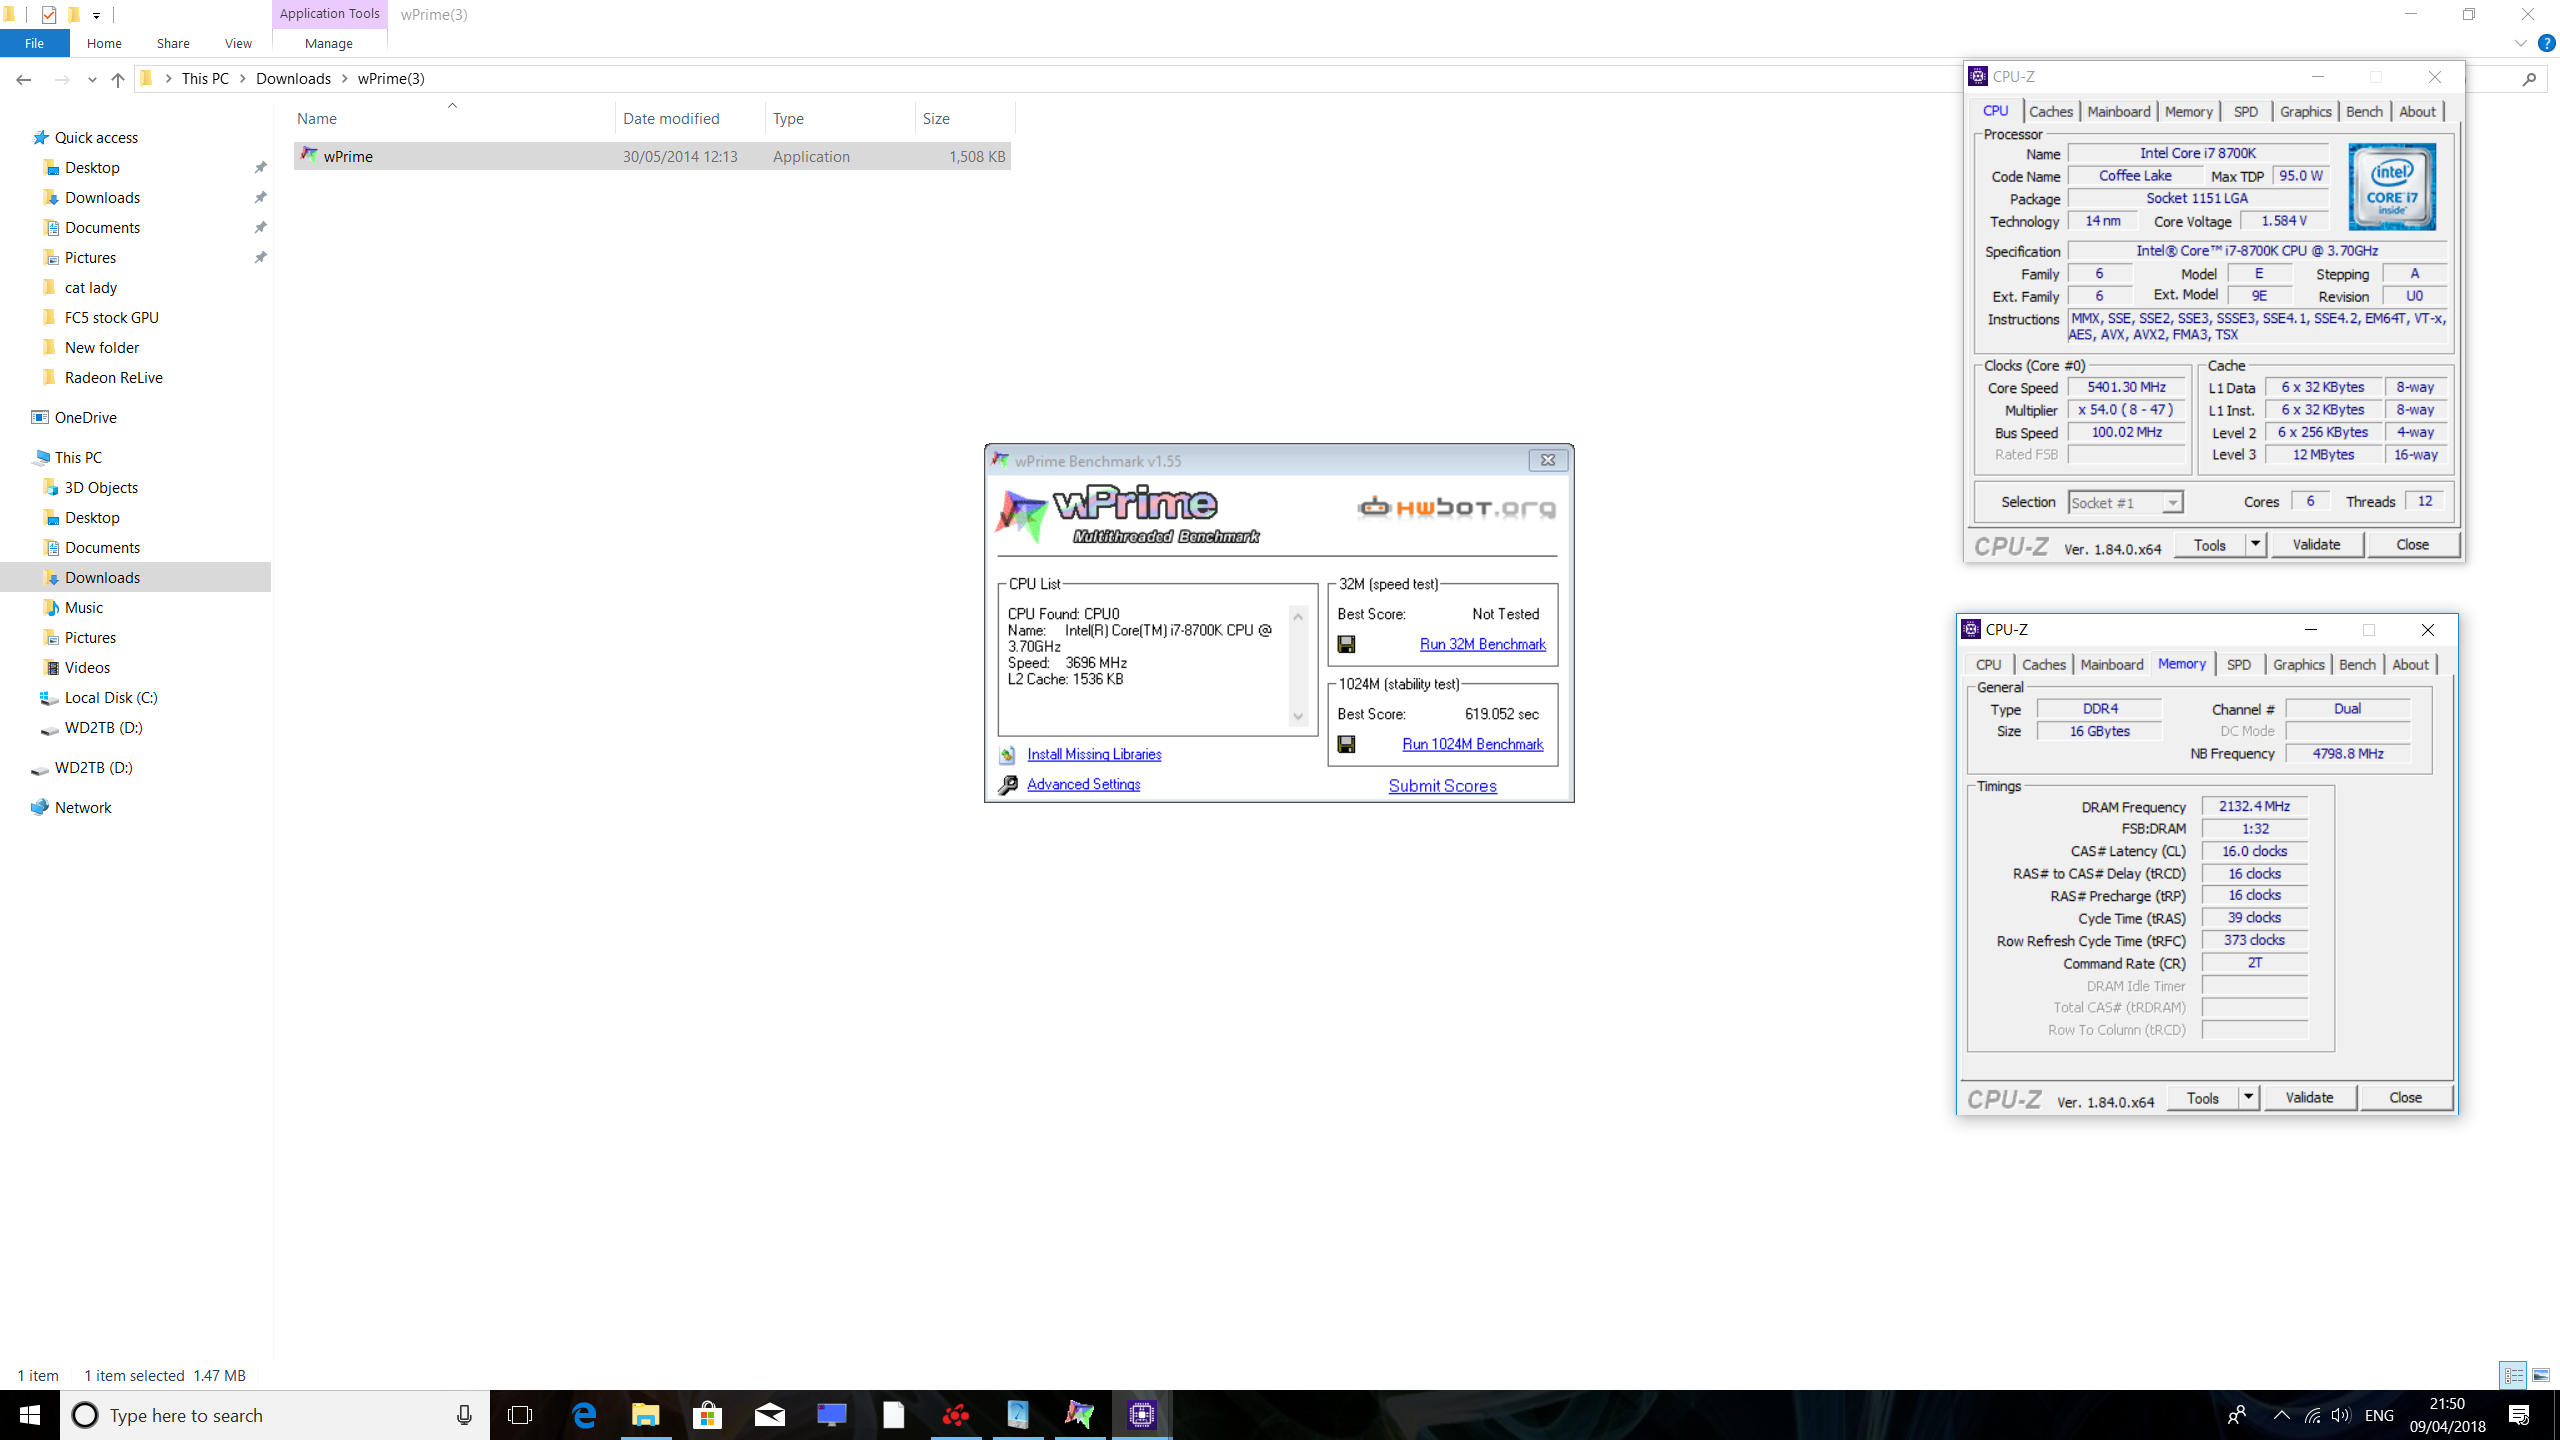Launch Microsoft Edge from the taskbar

[x=584, y=1415]
